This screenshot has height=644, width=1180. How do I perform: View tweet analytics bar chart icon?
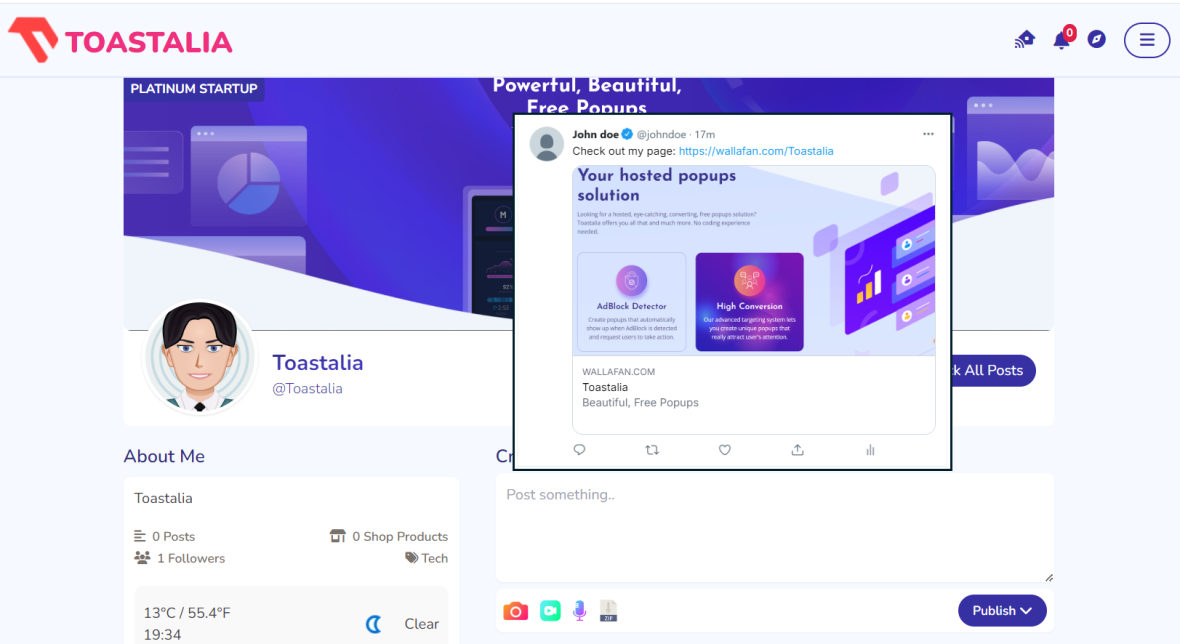click(870, 450)
